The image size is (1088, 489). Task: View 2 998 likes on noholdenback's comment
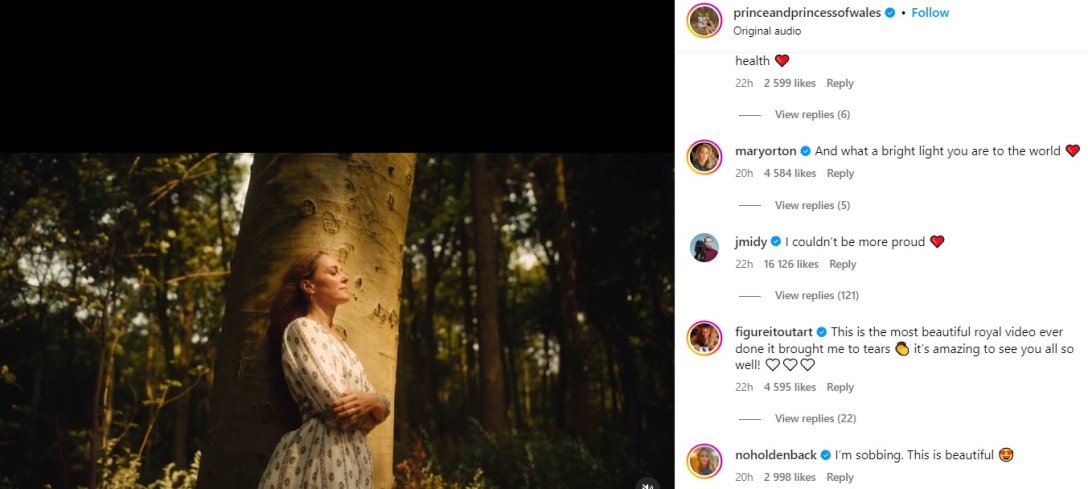789,478
